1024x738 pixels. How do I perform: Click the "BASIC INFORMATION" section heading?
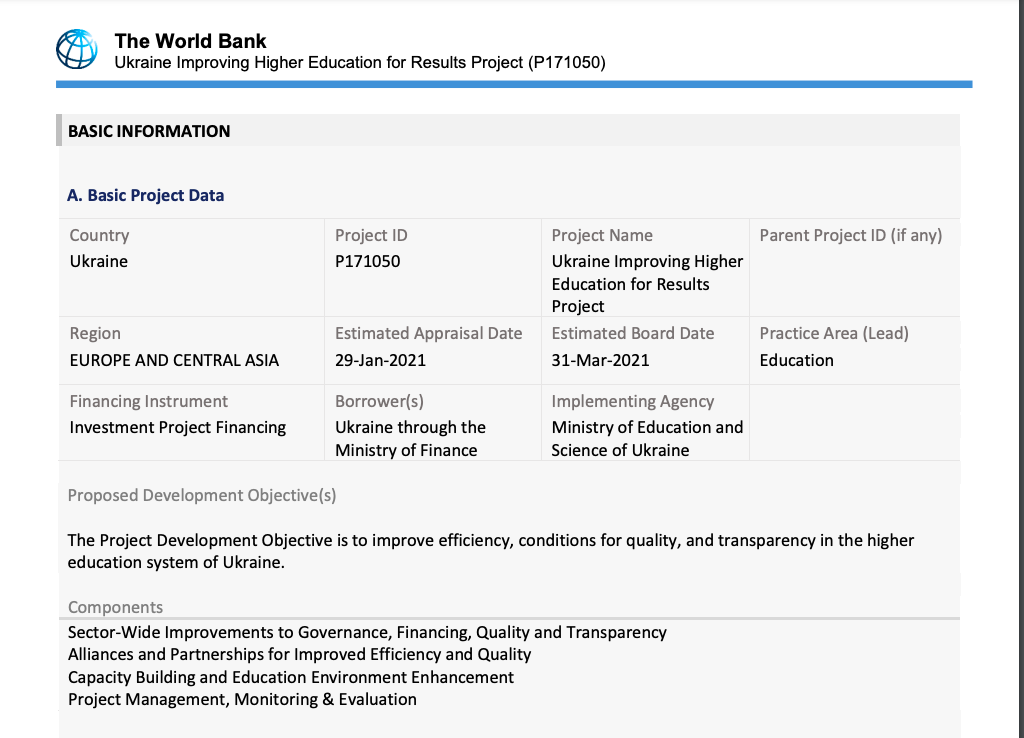coord(149,131)
